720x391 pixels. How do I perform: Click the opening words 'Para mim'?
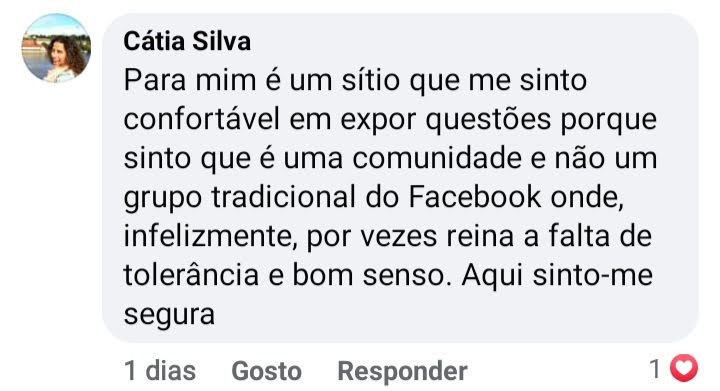190,80
